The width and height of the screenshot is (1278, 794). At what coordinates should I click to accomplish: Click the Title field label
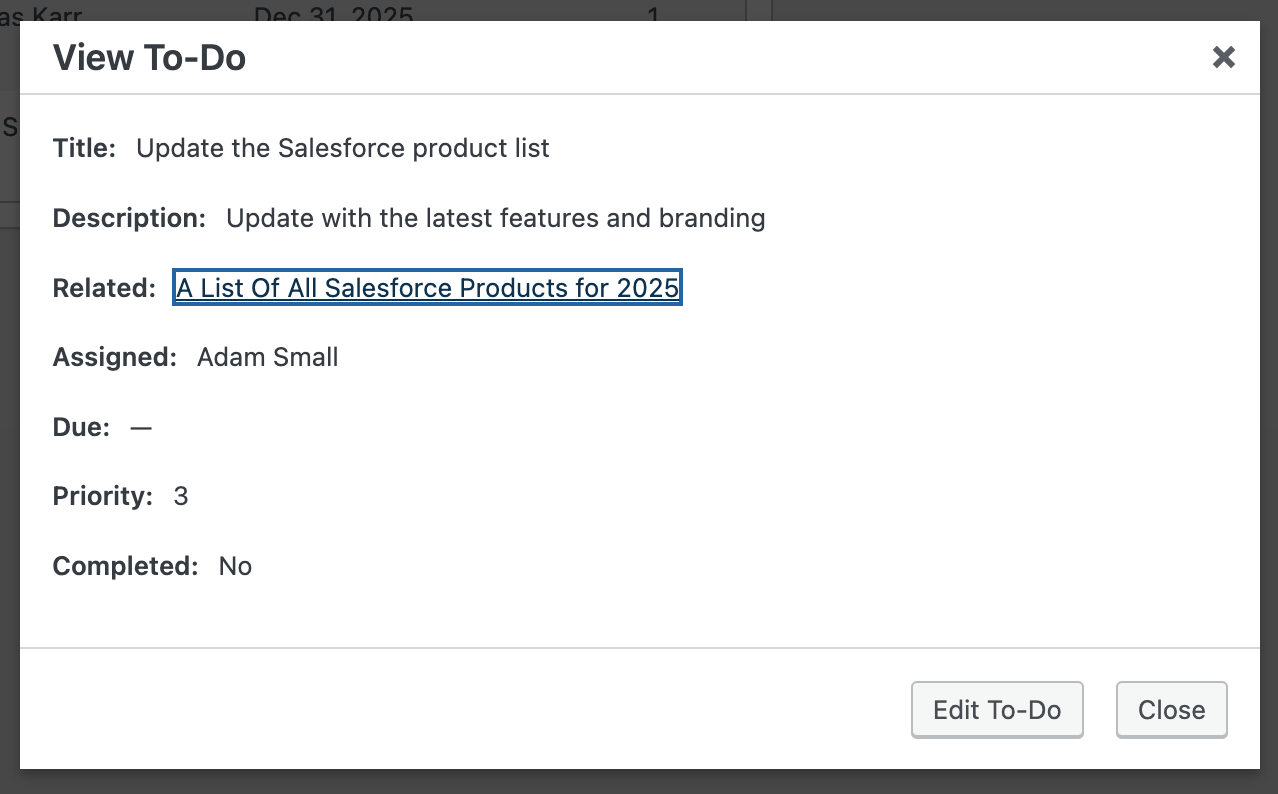coord(84,149)
